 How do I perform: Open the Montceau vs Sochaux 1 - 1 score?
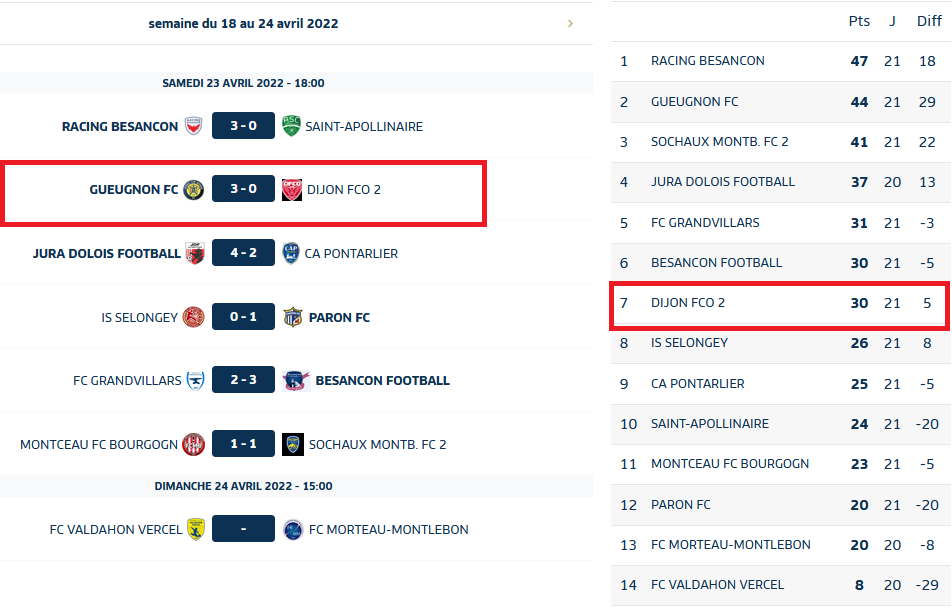(x=243, y=444)
